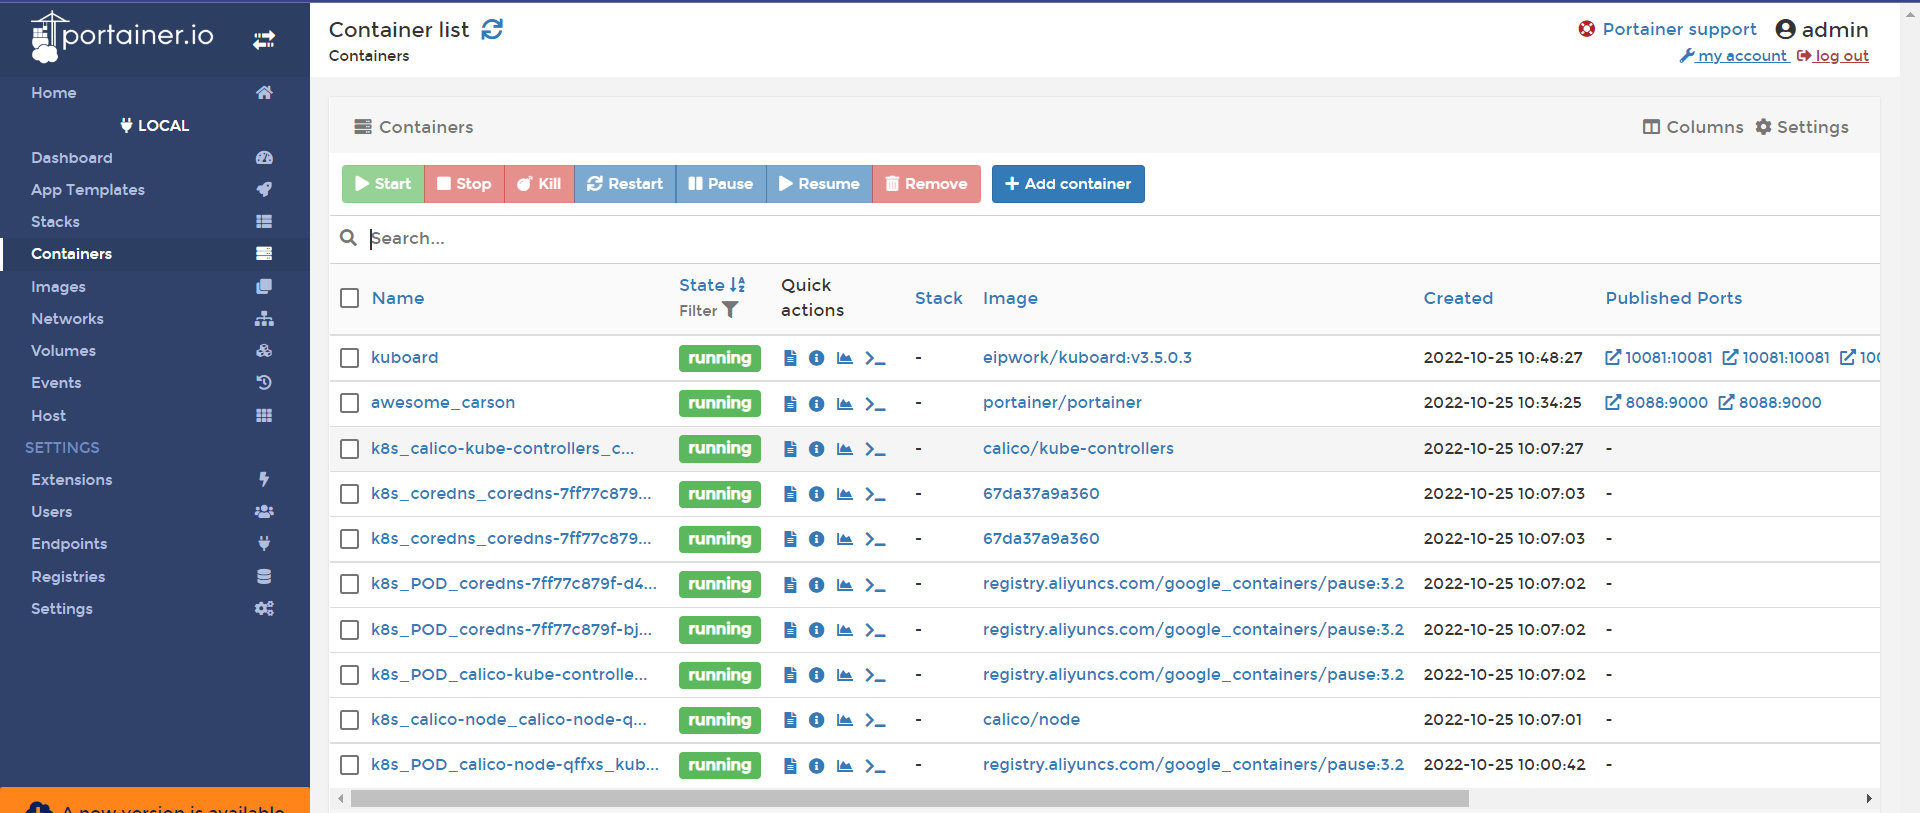Sort by Image column header
The image size is (1920, 813).
point(1010,298)
